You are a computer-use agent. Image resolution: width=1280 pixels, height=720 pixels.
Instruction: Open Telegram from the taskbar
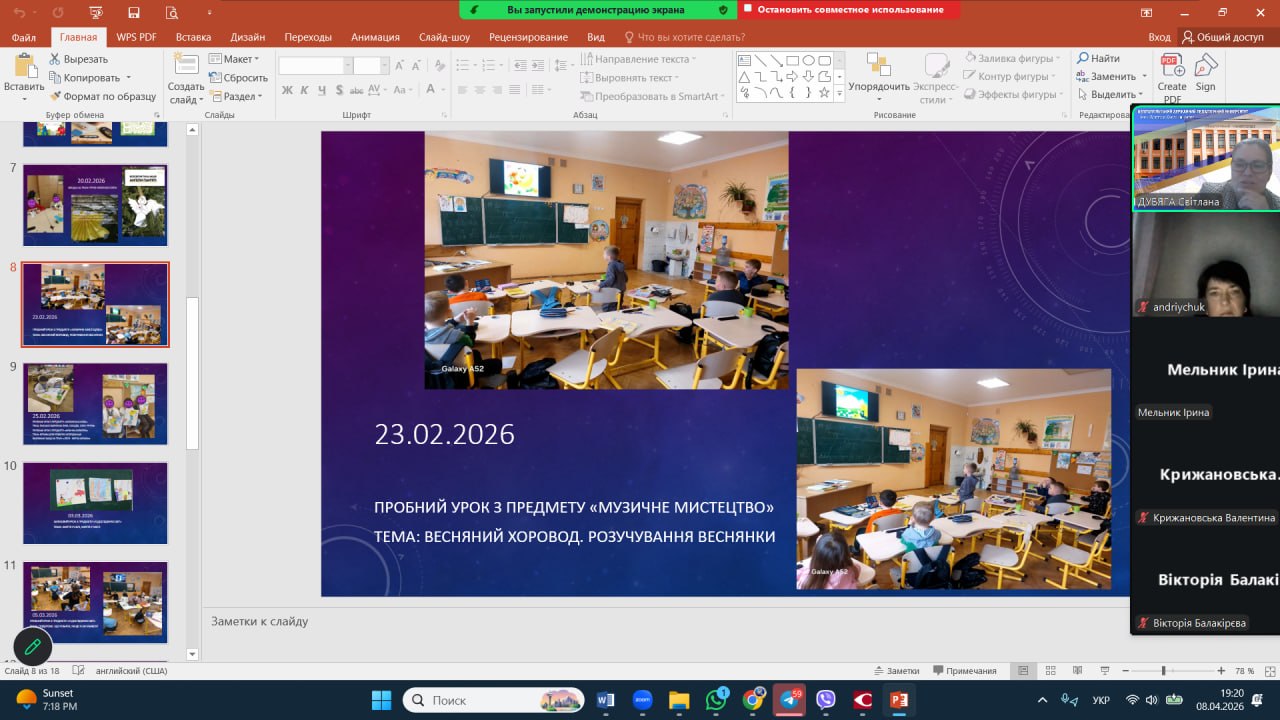tap(790, 699)
